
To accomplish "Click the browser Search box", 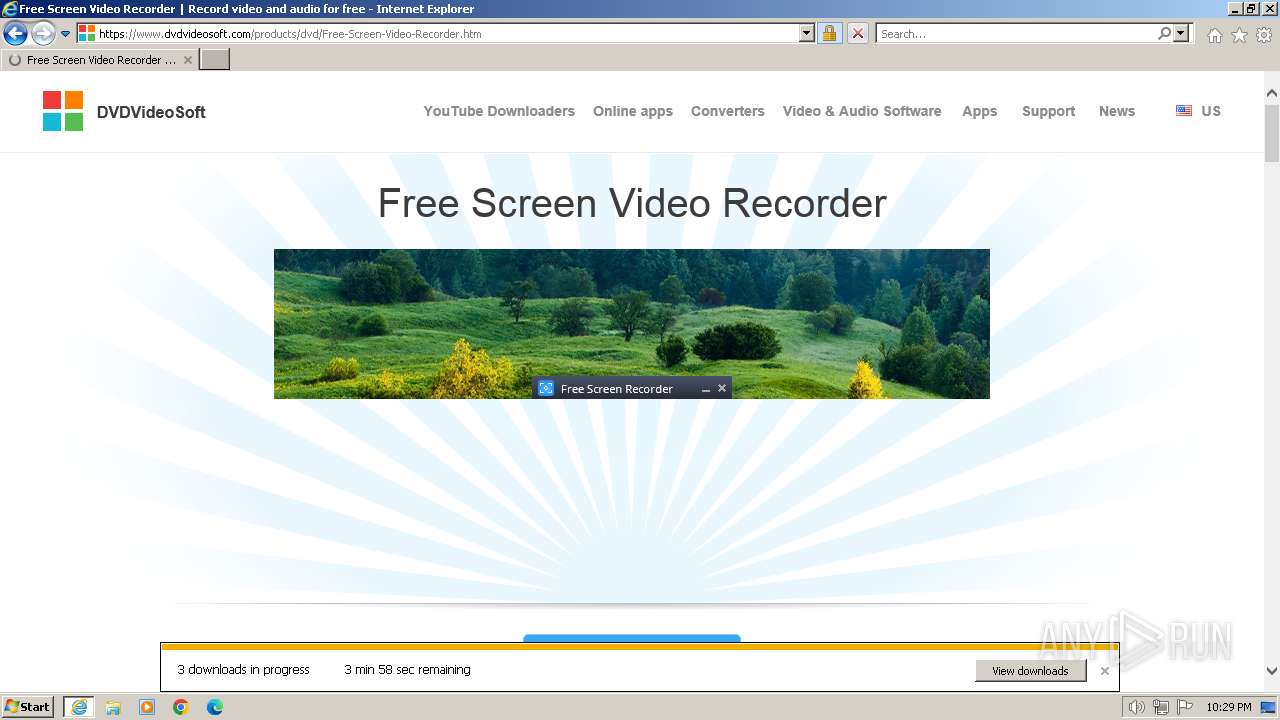I will (1015, 33).
